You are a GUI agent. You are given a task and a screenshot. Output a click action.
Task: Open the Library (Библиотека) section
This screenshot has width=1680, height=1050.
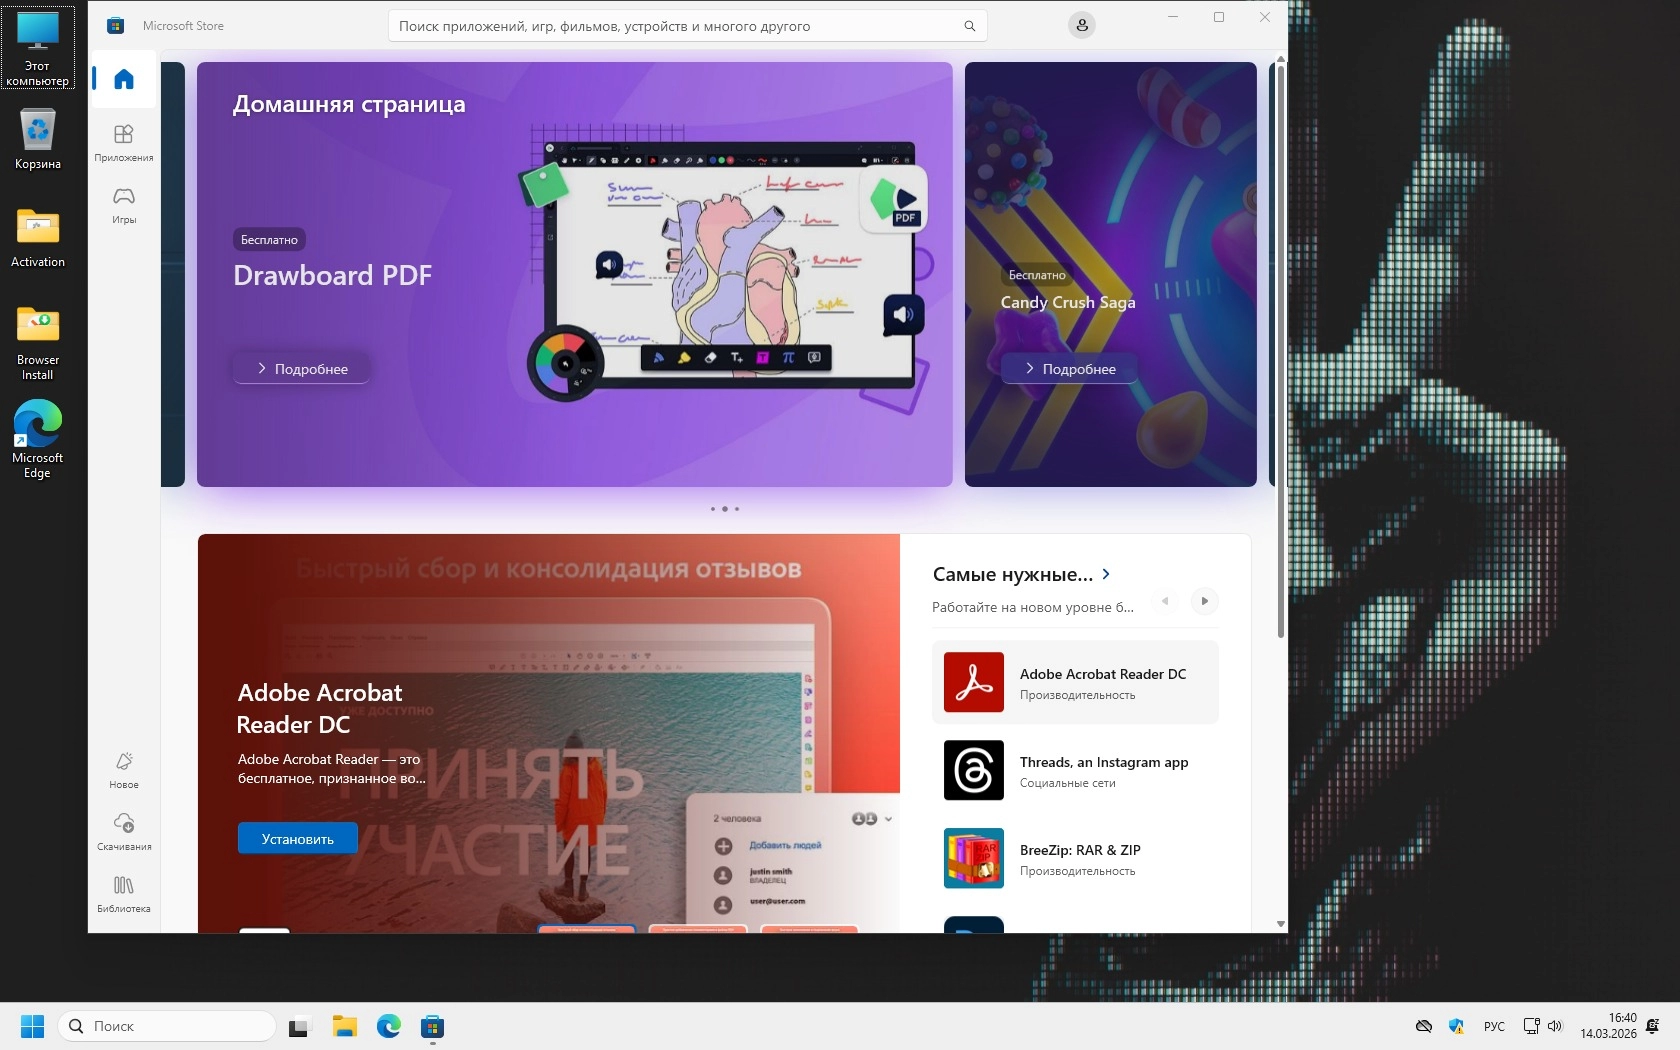pos(124,894)
